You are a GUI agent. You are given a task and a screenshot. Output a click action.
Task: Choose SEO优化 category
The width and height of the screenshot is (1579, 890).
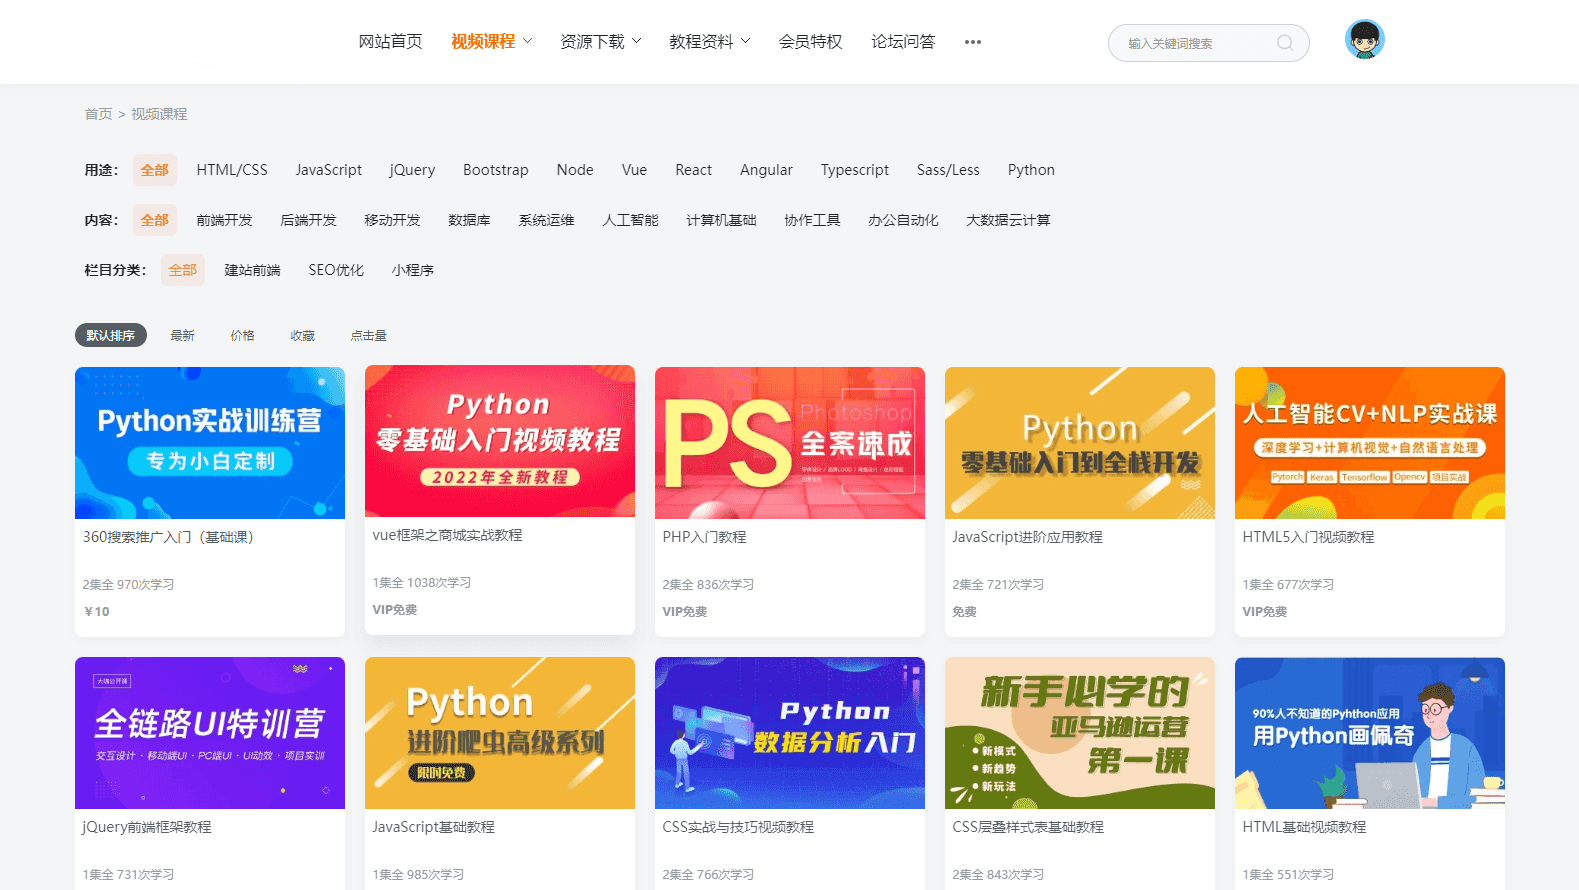coord(336,270)
